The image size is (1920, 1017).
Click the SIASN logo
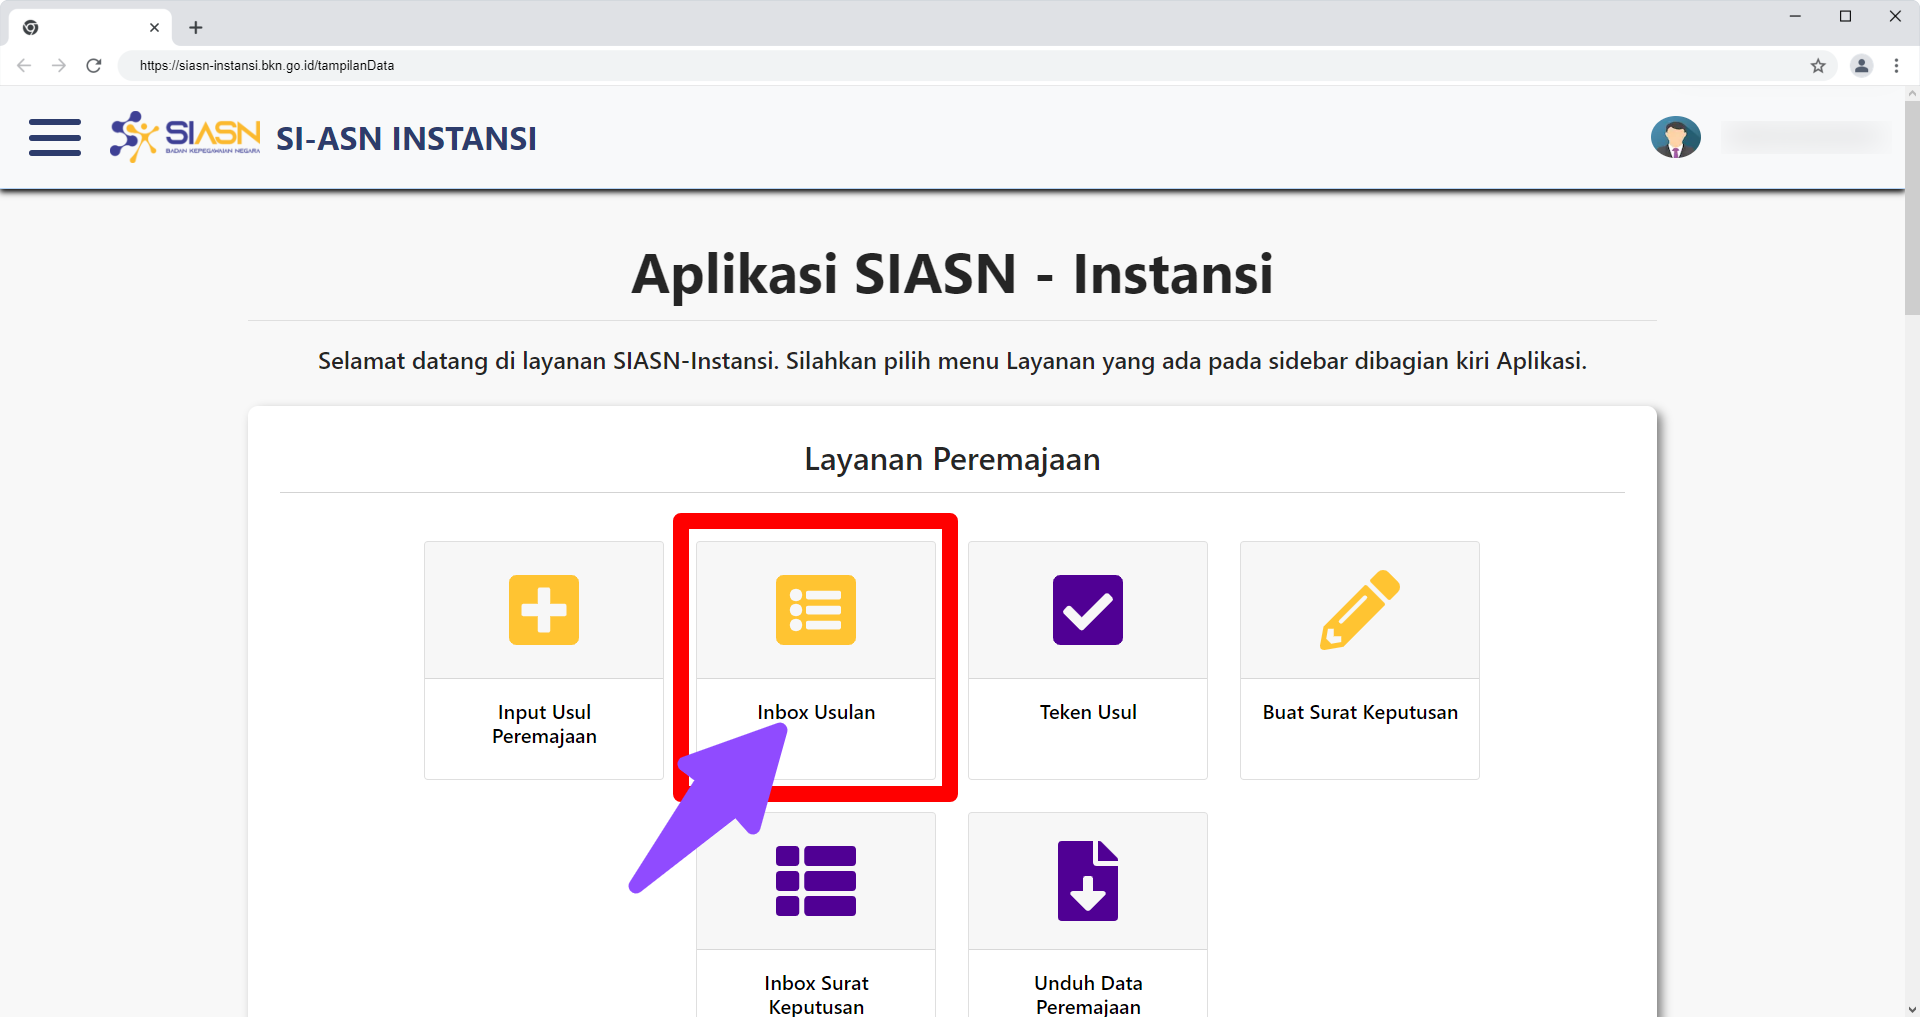[x=185, y=137]
